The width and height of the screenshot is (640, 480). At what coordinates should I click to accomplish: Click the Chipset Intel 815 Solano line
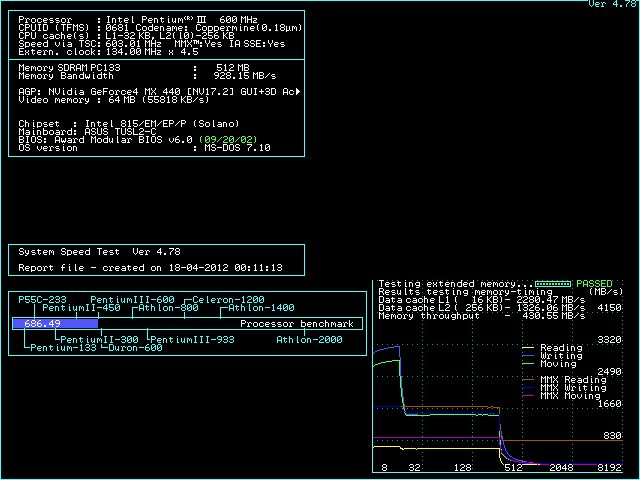pyautogui.click(x=129, y=124)
